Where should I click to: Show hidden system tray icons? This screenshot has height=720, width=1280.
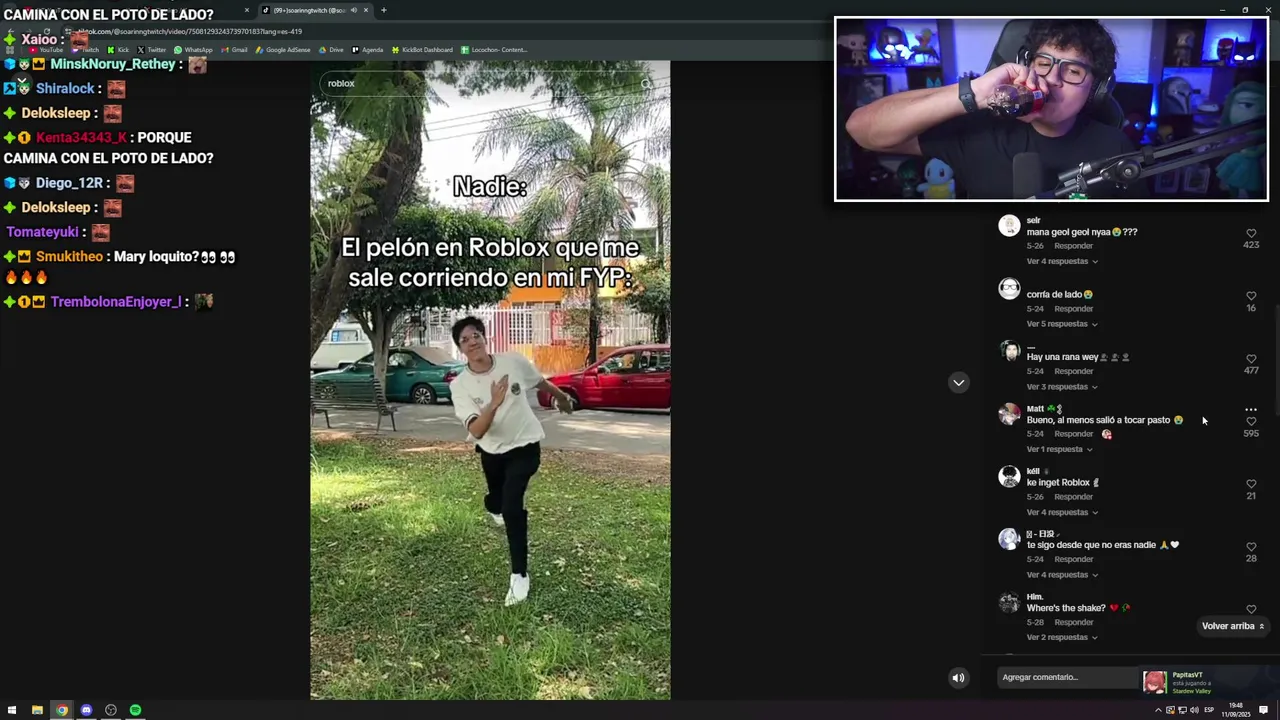click(x=1158, y=710)
